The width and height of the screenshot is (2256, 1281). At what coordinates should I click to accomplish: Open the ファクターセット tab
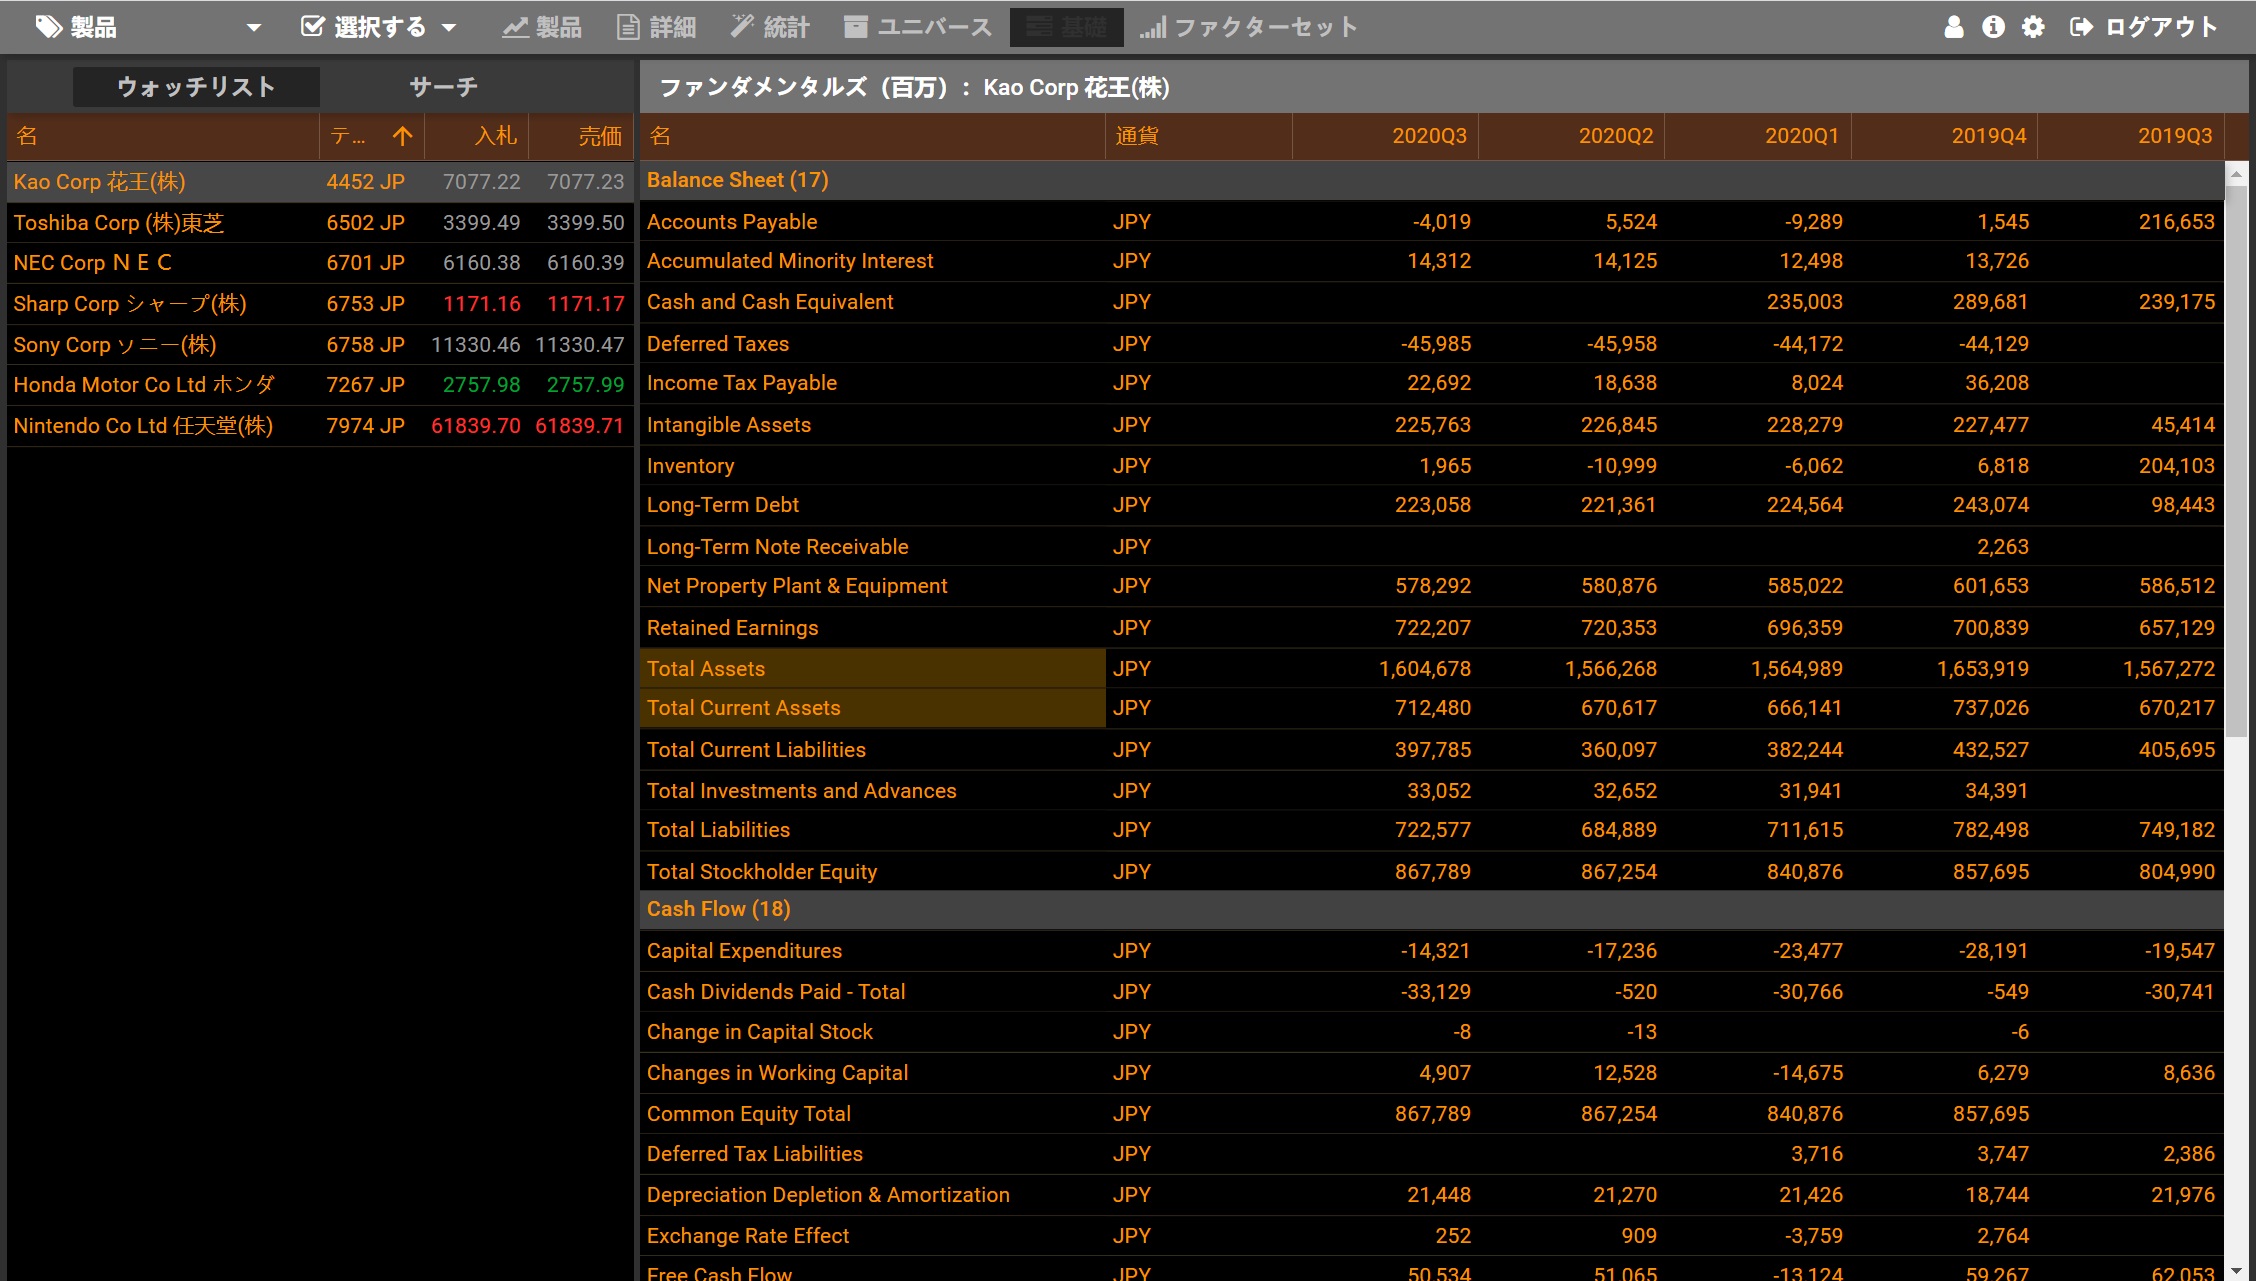point(1248,27)
